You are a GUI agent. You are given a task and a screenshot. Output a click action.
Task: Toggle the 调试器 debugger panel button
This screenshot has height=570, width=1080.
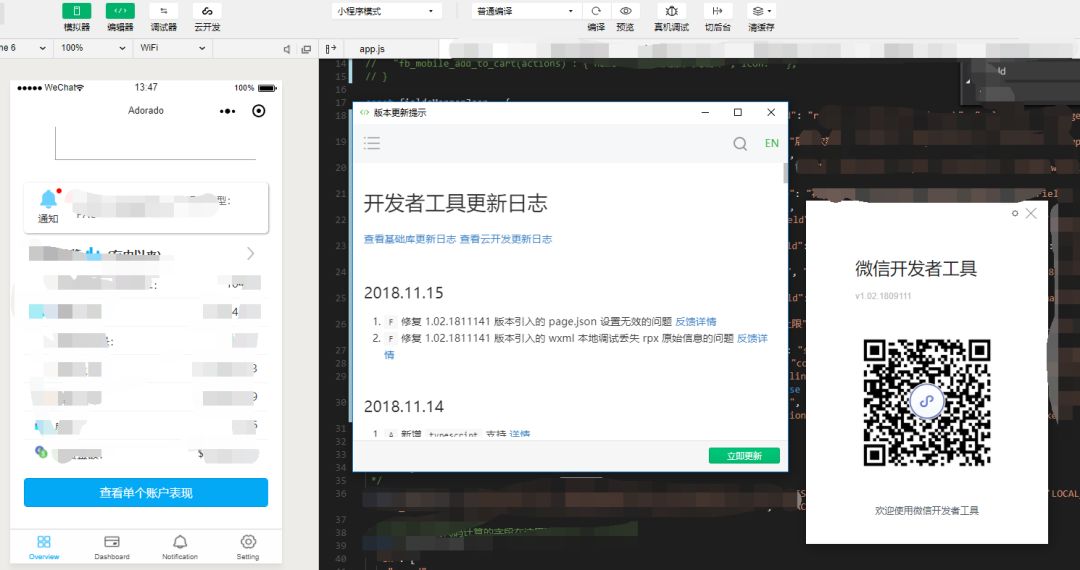tap(164, 11)
